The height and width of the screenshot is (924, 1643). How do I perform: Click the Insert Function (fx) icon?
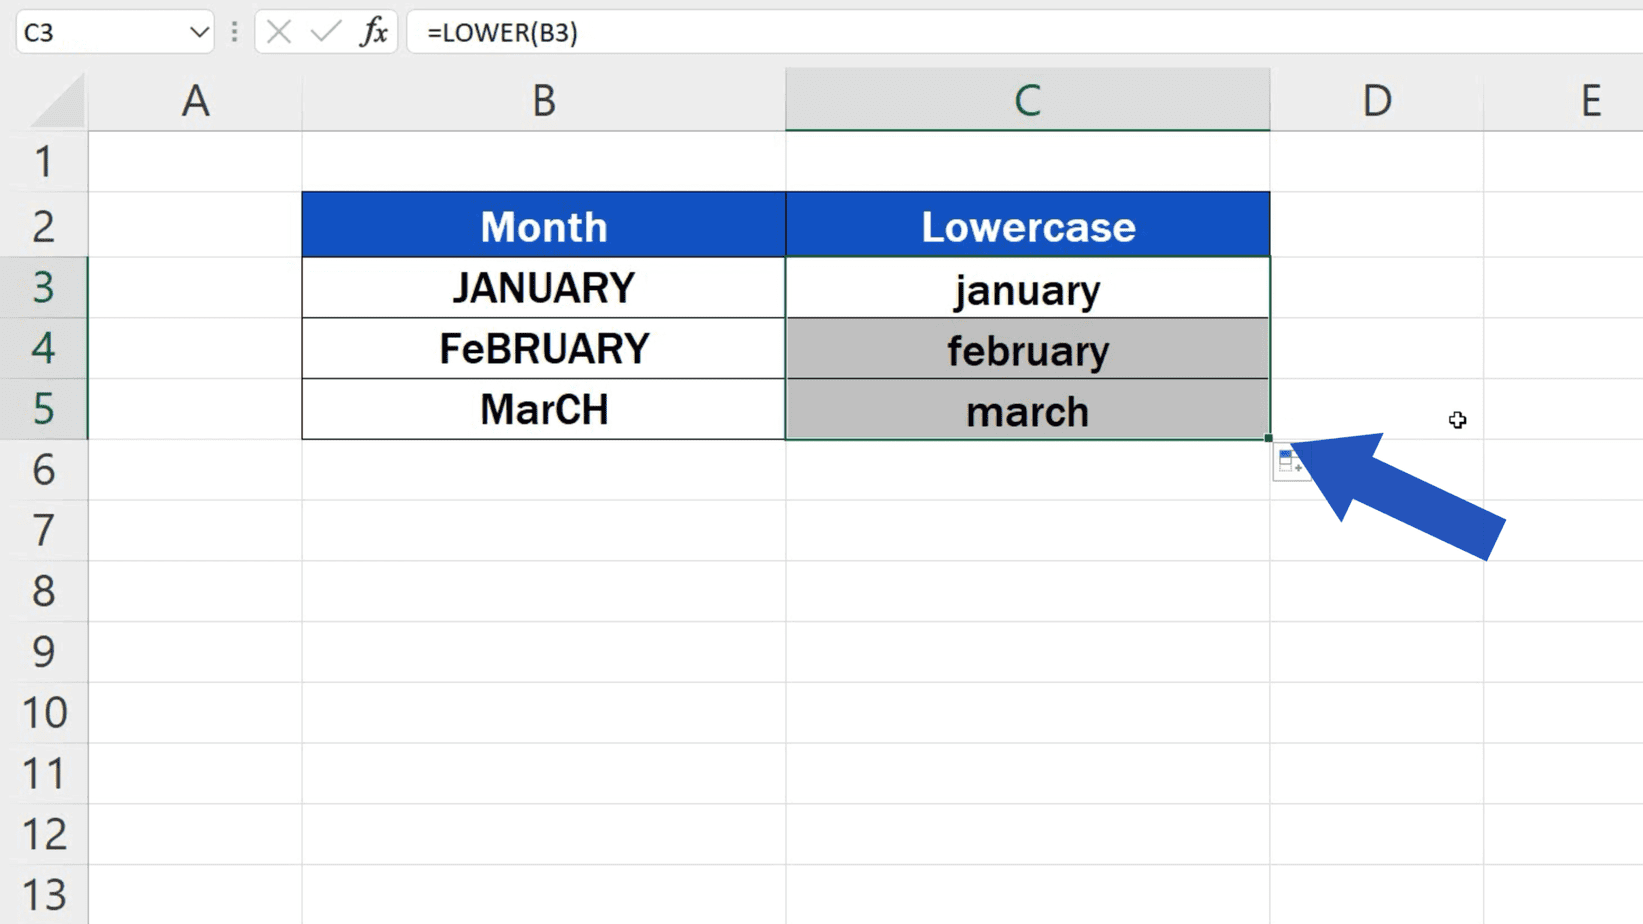pyautogui.click(x=374, y=31)
